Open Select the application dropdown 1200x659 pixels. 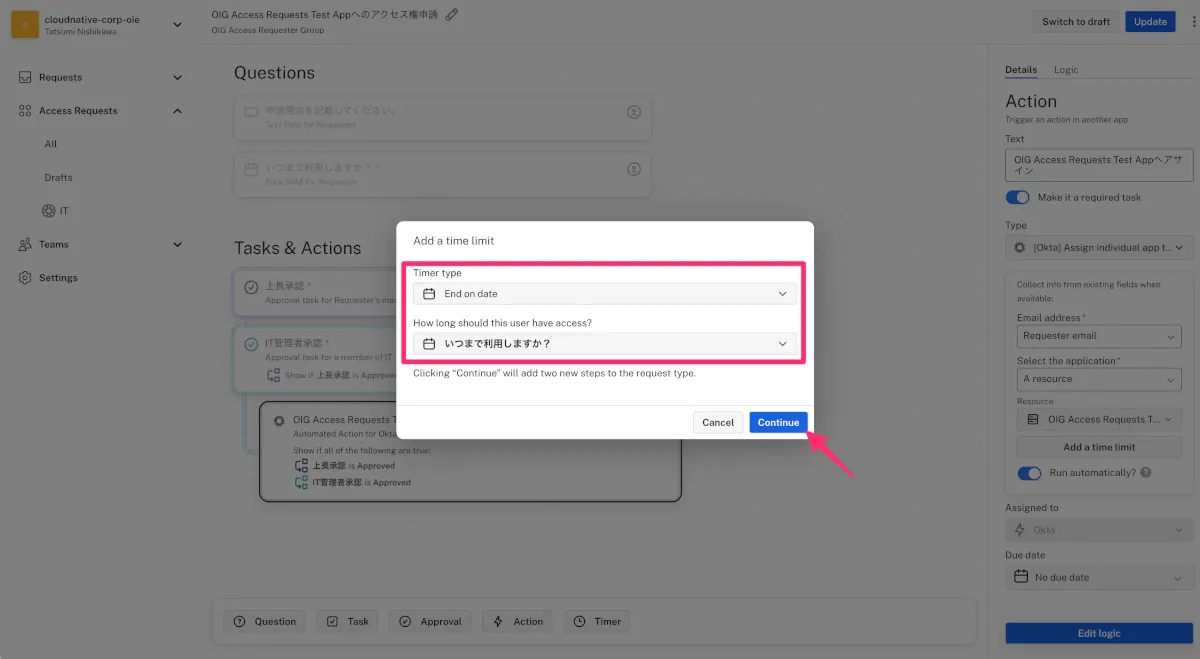1099,379
